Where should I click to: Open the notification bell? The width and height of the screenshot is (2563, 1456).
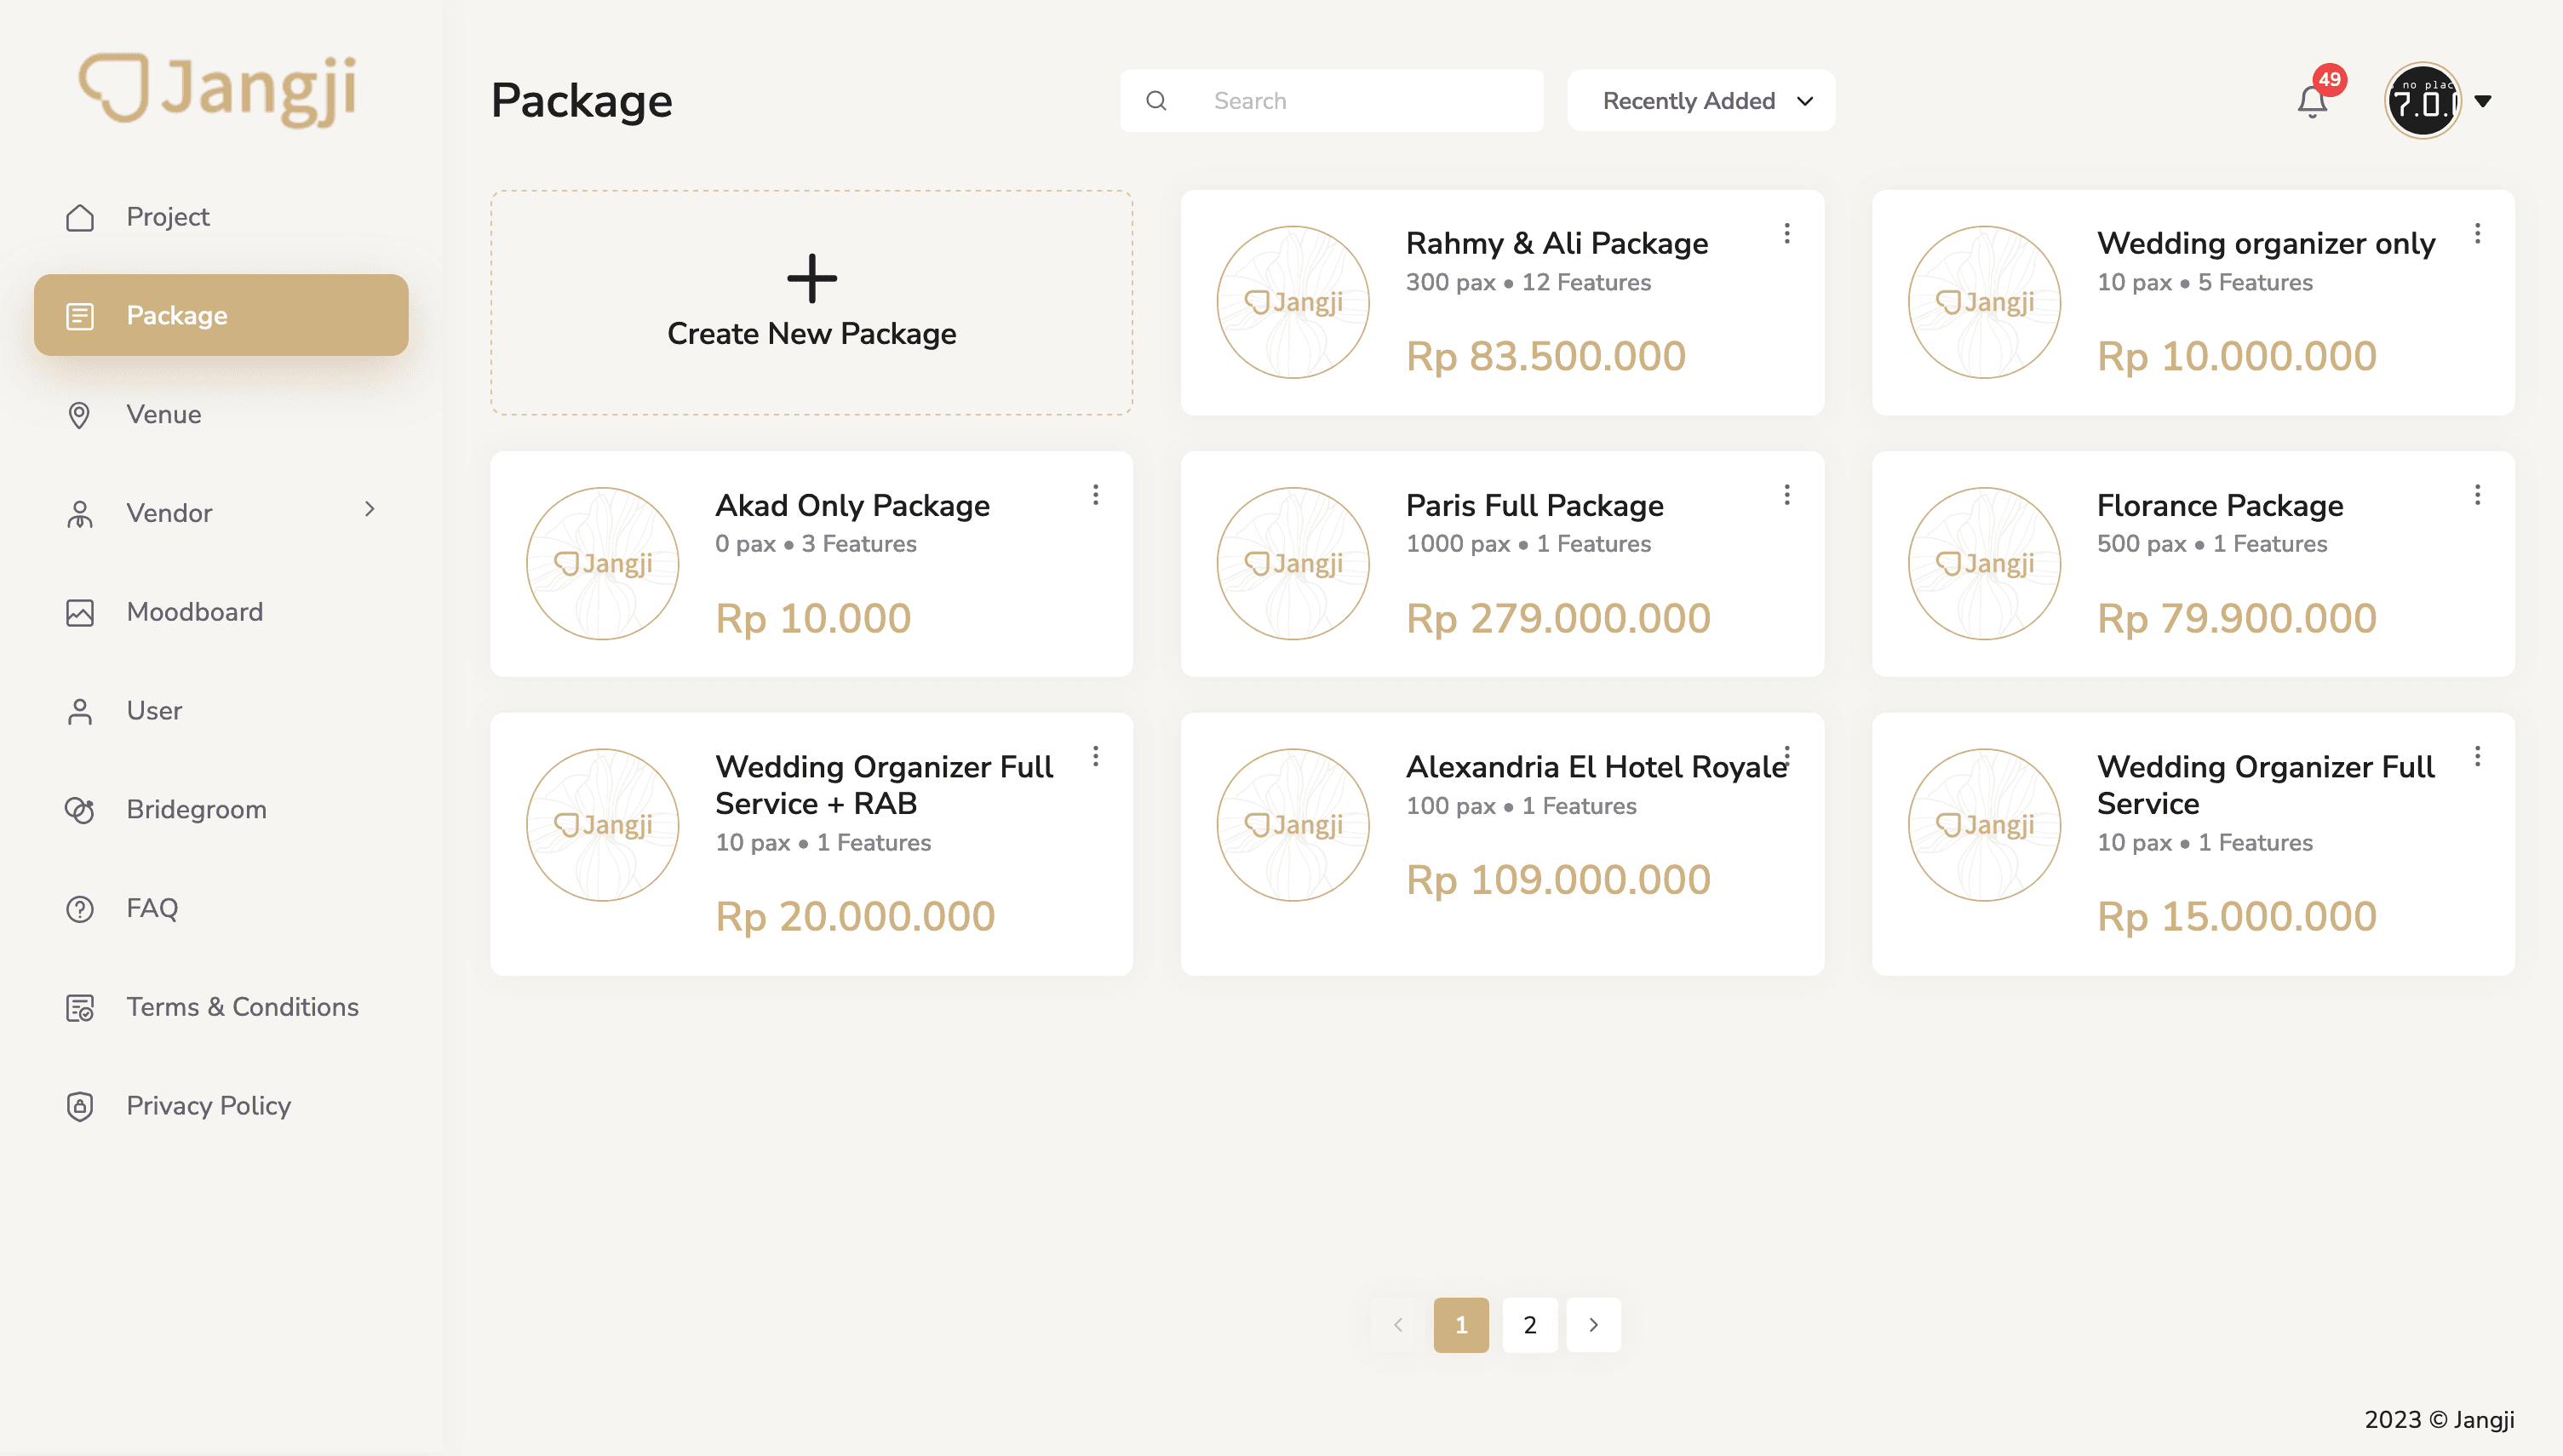pos(2311,101)
